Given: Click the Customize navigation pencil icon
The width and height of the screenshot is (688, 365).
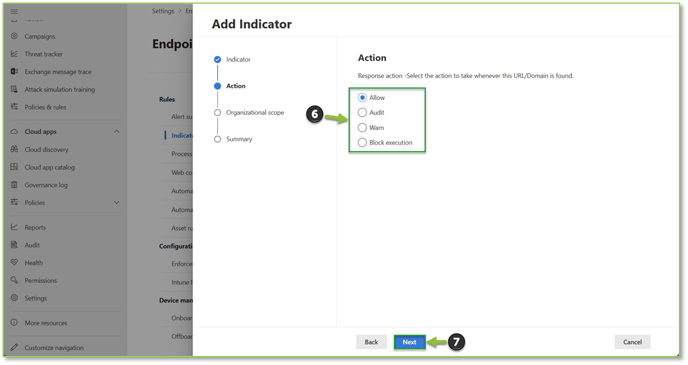Looking at the screenshot, I should pyautogui.click(x=14, y=347).
